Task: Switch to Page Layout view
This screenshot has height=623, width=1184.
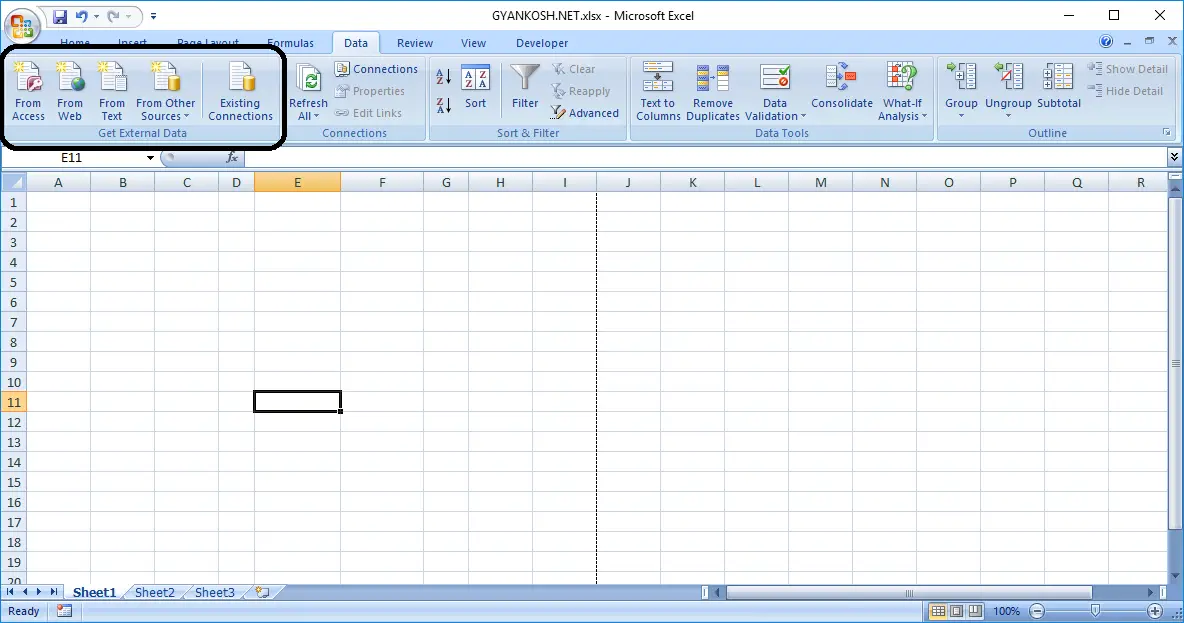Action: 957,611
